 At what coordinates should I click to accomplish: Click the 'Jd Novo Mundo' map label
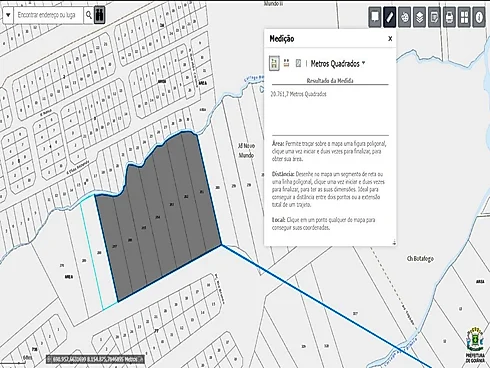246,151
